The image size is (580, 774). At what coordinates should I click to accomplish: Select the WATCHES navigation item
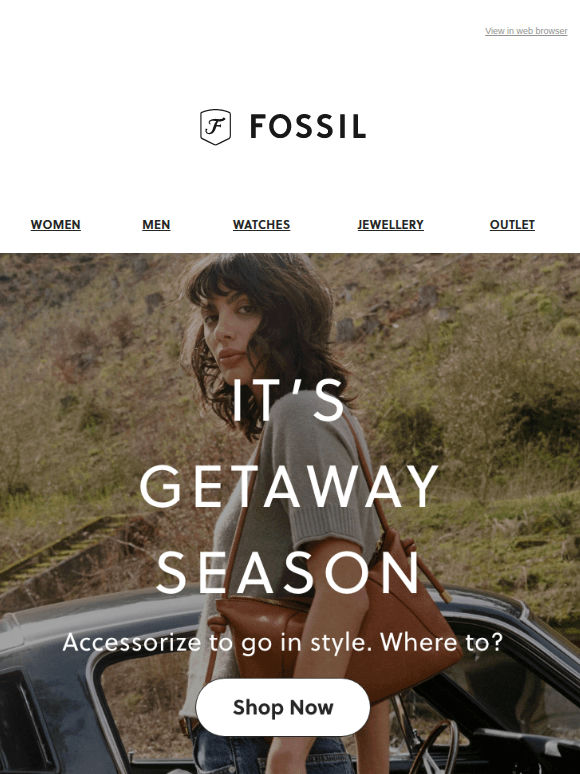pyautogui.click(x=261, y=225)
